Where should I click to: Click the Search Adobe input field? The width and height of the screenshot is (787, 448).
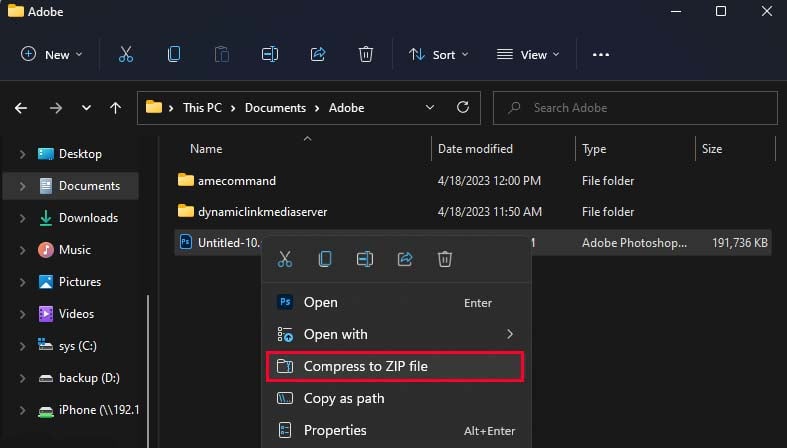pyautogui.click(x=640, y=107)
